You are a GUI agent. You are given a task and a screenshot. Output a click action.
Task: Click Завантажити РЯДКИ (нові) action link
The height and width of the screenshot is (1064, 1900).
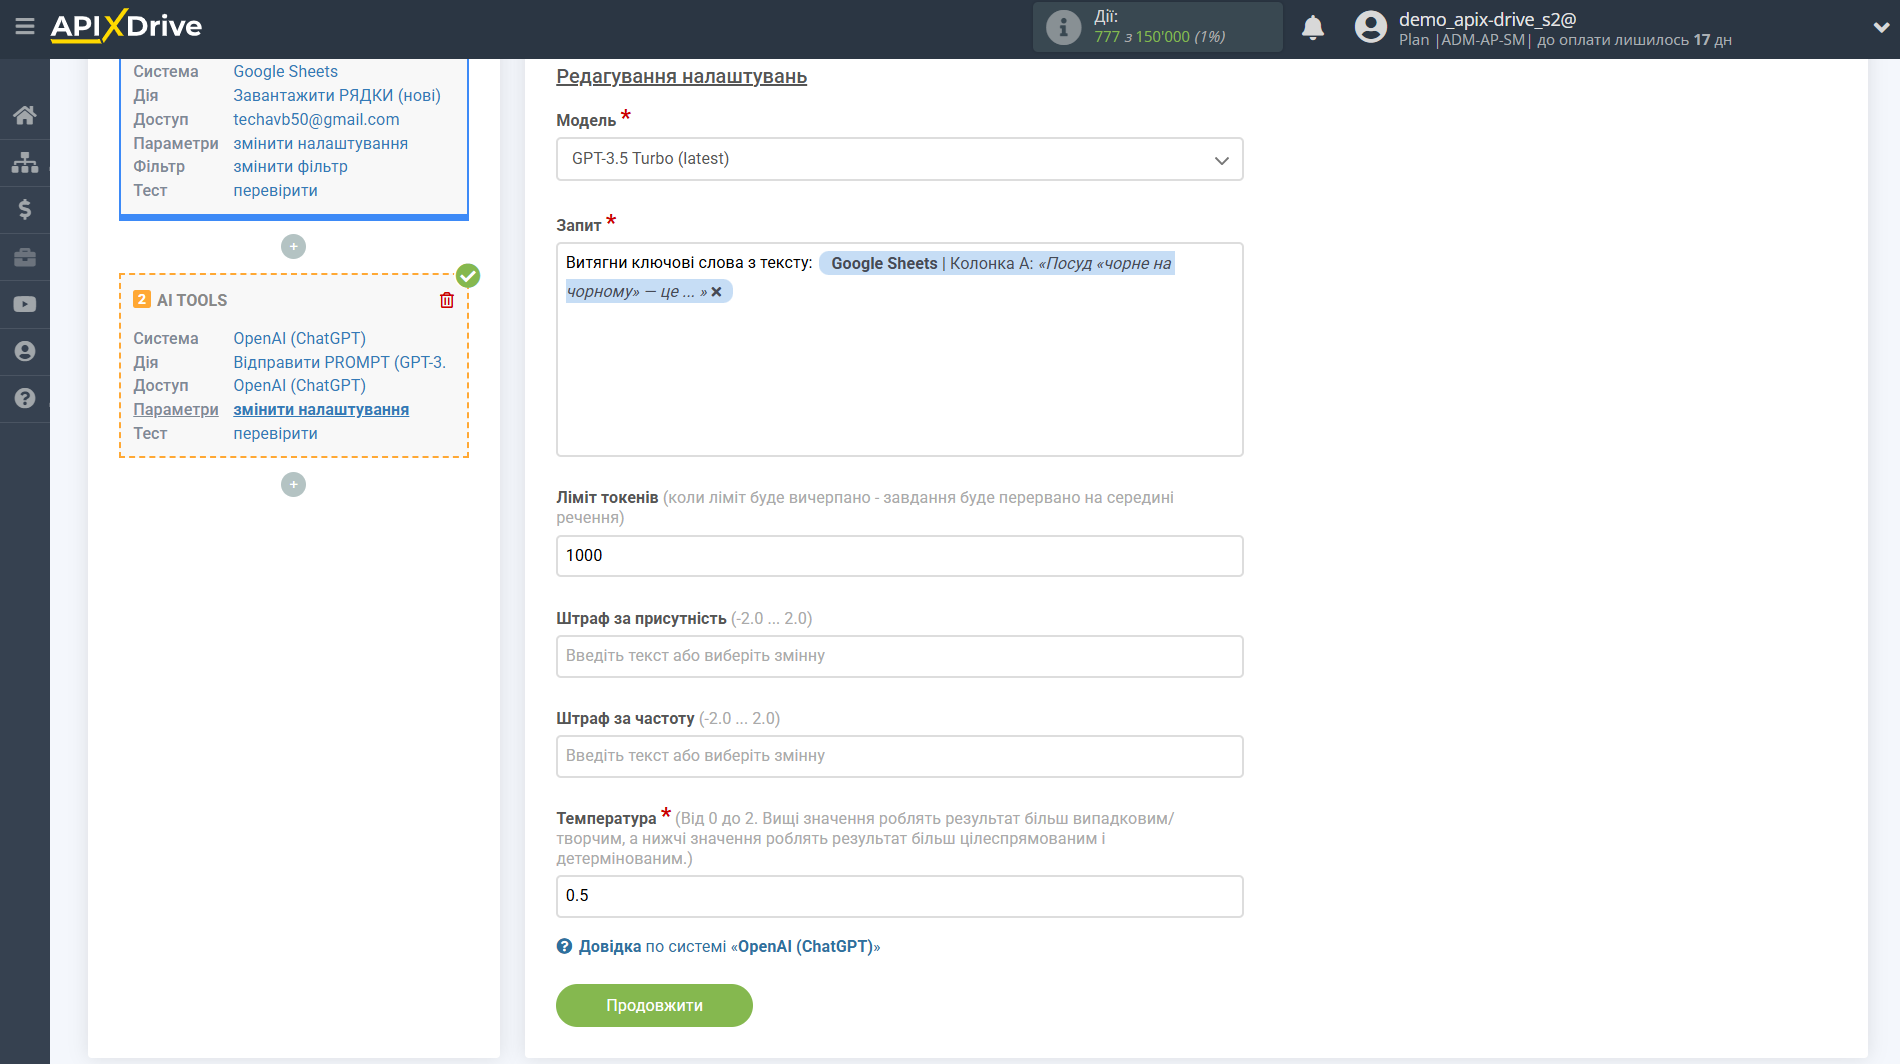(x=337, y=95)
